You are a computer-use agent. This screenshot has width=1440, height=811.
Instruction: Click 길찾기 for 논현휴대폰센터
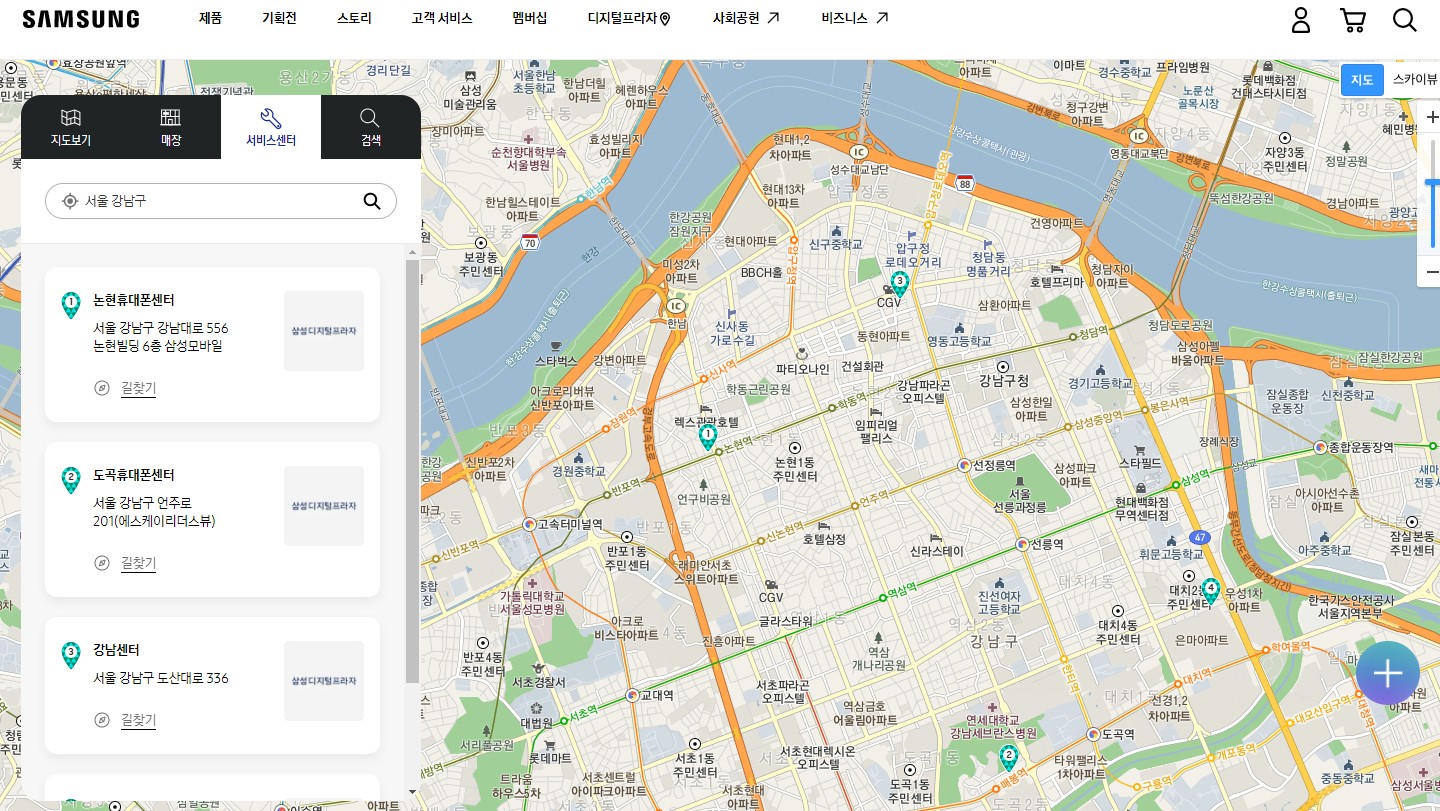click(x=138, y=388)
